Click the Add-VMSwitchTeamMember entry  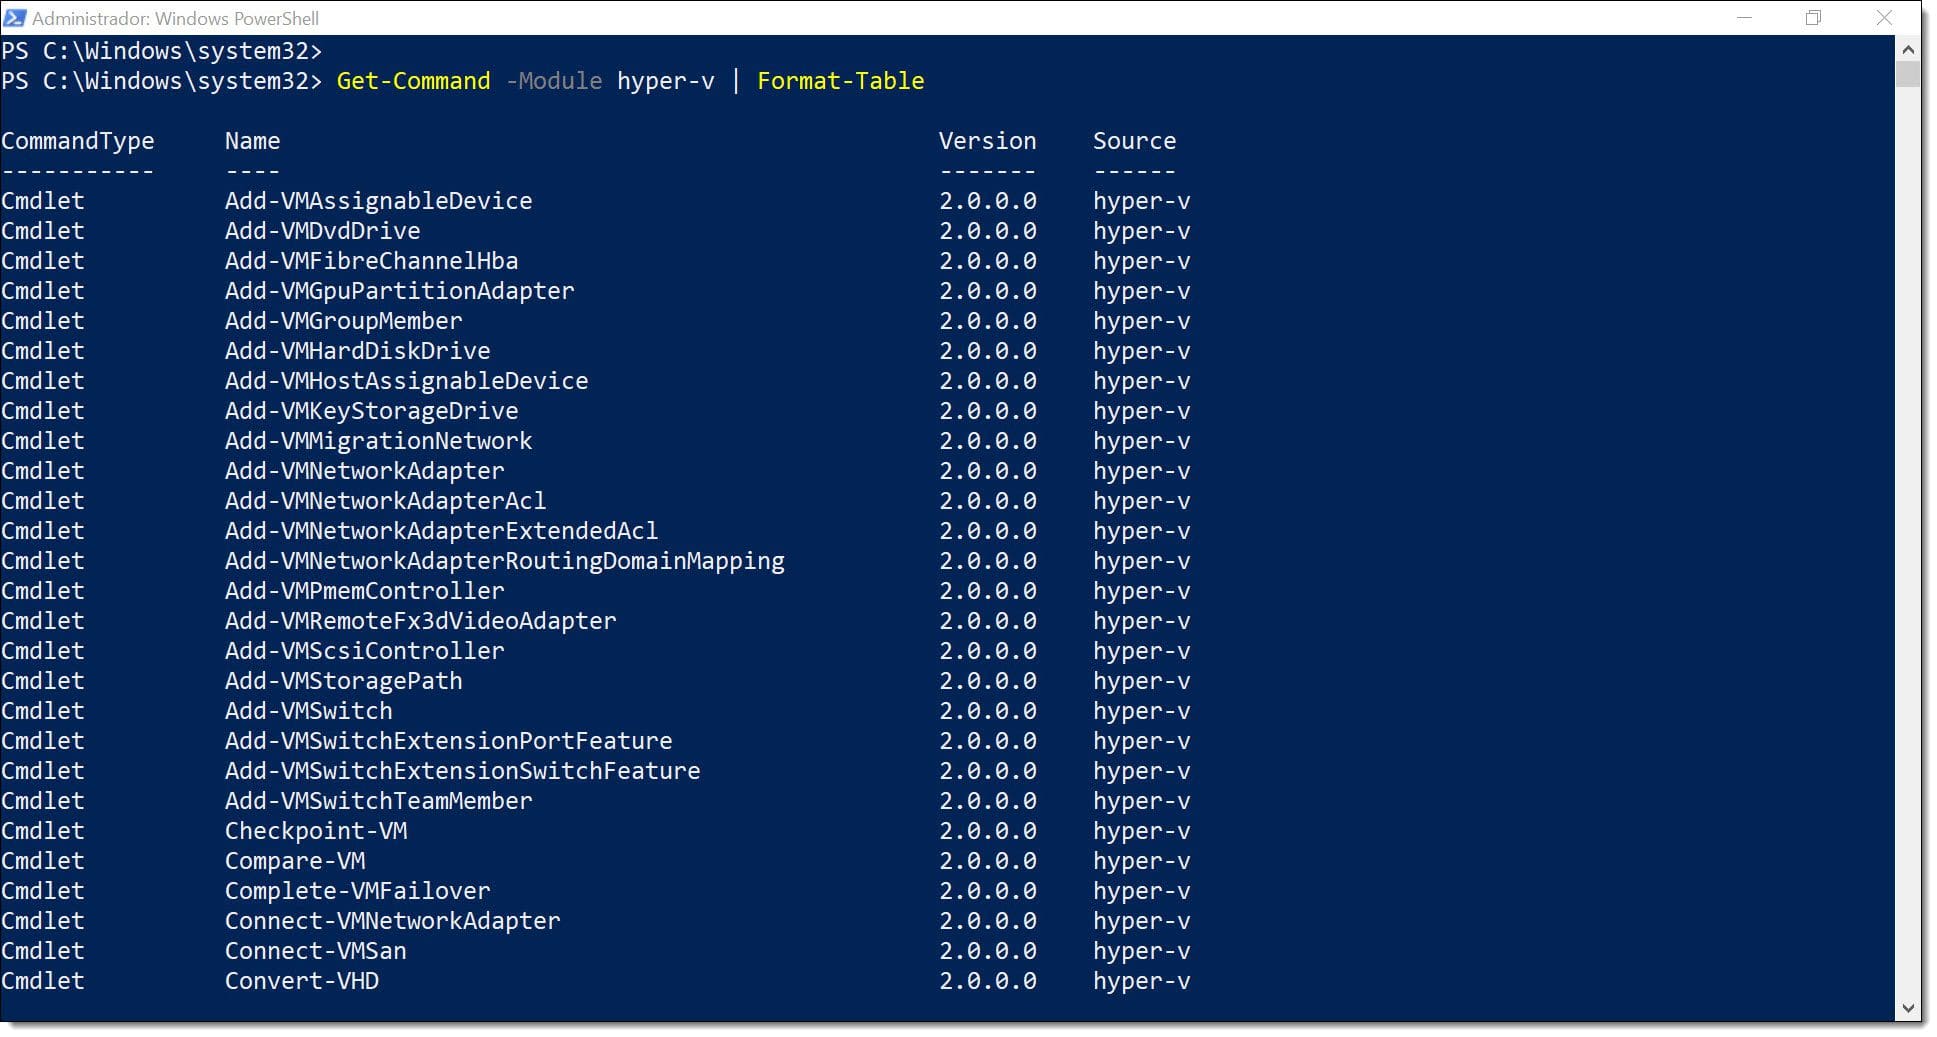tap(378, 801)
